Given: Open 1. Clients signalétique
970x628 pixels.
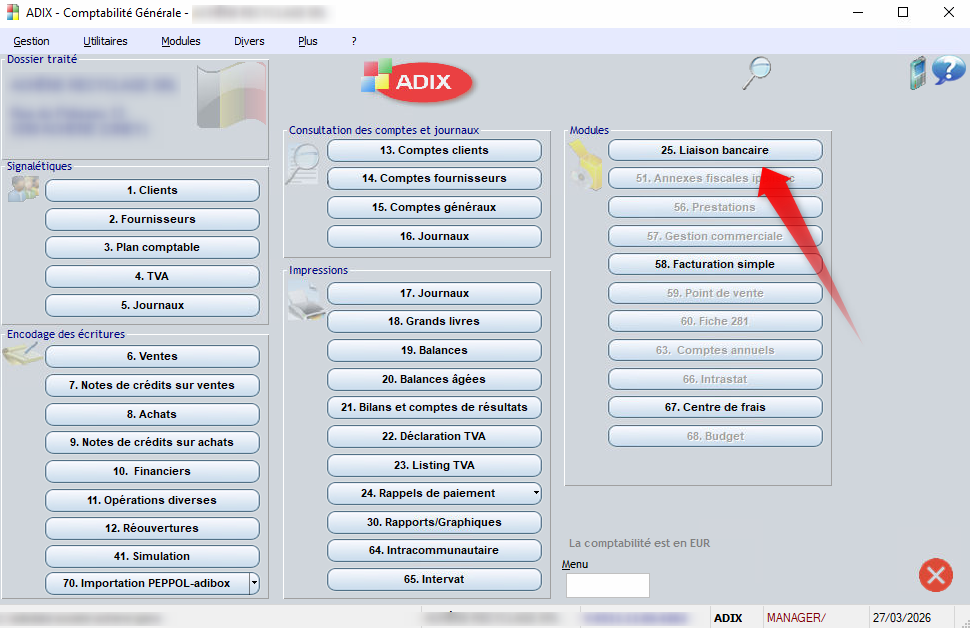Looking at the screenshot, I should pyautogui.click(x=152, y=190).
